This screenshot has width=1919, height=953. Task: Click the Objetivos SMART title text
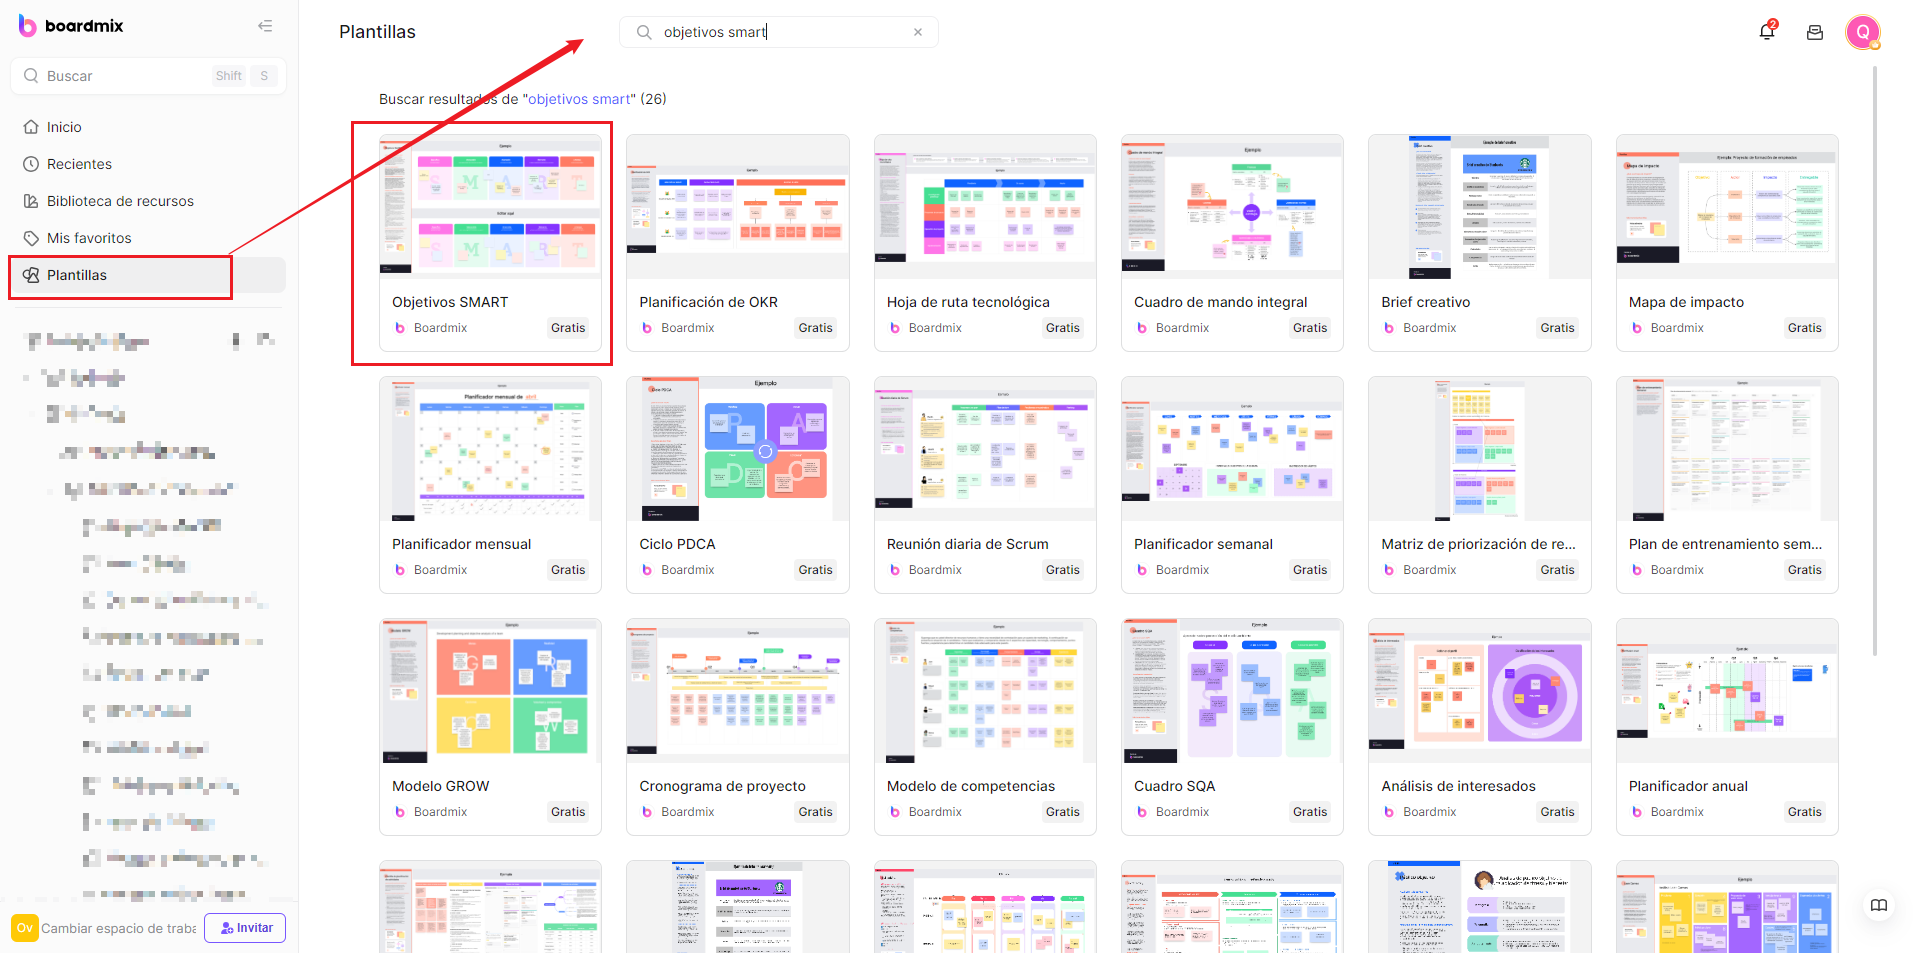(450, 302)
